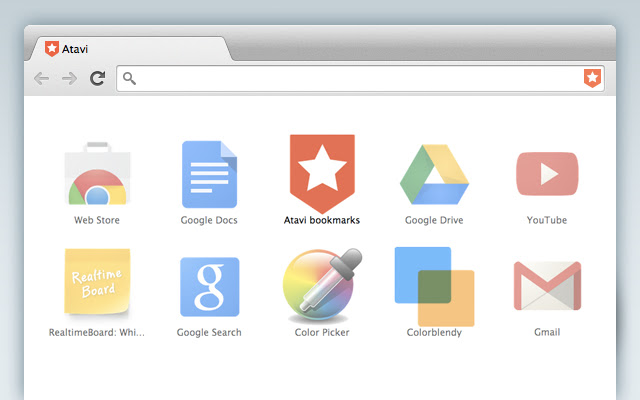Open the Realtime Board sticky note icon
Viewport: 640px width, 400px height.
click(x=97, y=282)
